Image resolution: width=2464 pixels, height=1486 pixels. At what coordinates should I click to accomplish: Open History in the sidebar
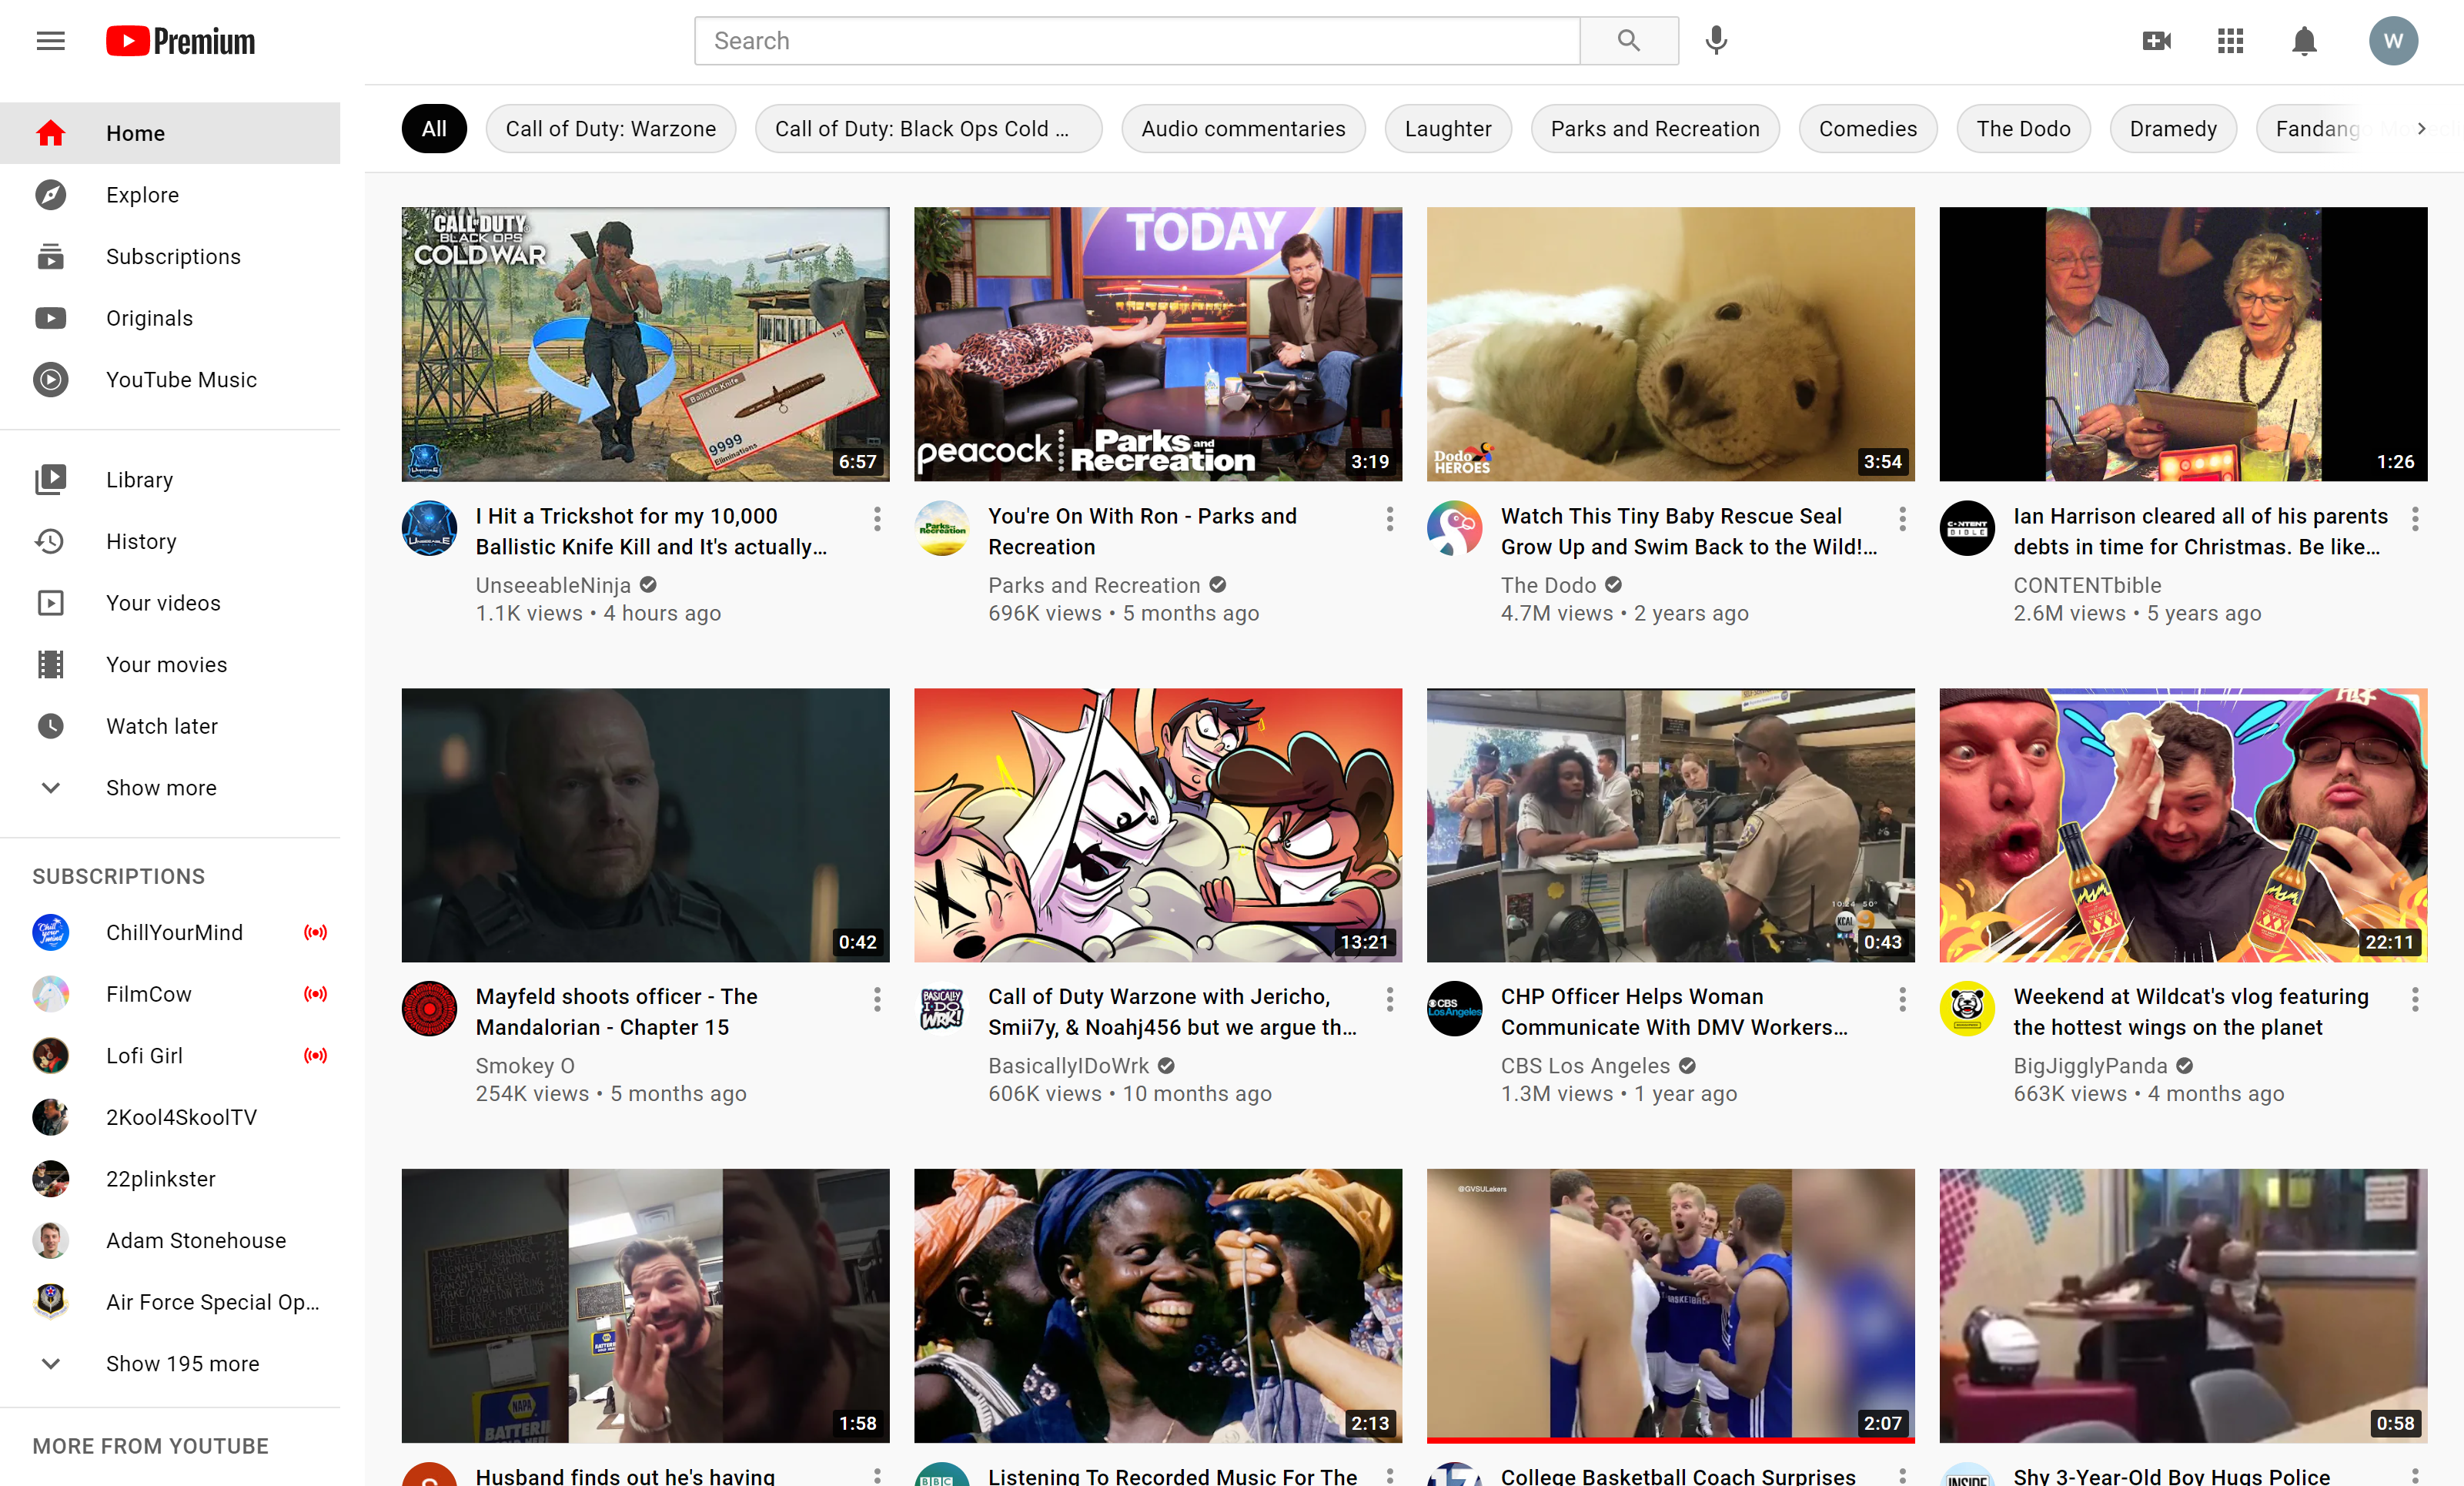[141, 541]
